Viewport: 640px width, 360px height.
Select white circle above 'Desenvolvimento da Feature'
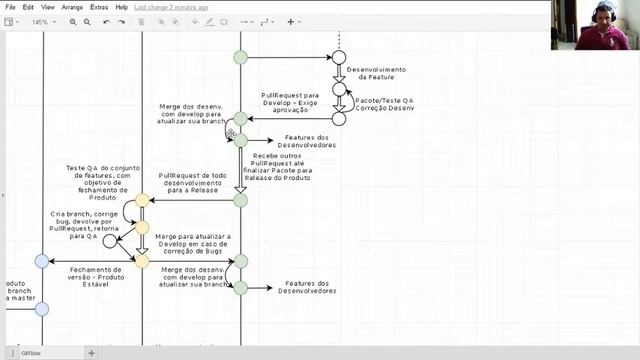pyautogui.click(x=339, y=57)
